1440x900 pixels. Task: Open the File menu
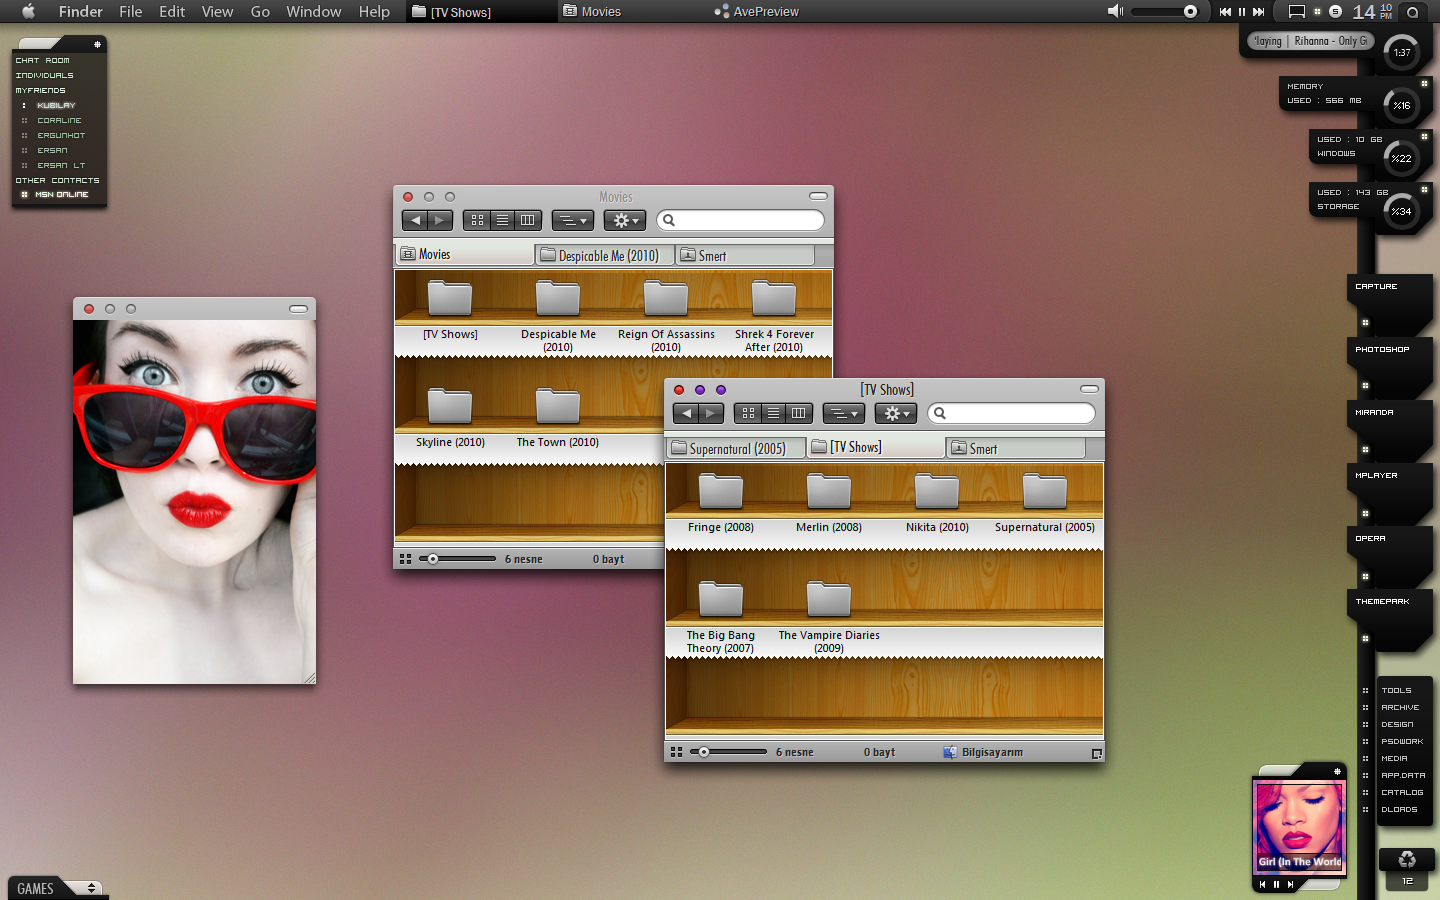pos(130,12)
